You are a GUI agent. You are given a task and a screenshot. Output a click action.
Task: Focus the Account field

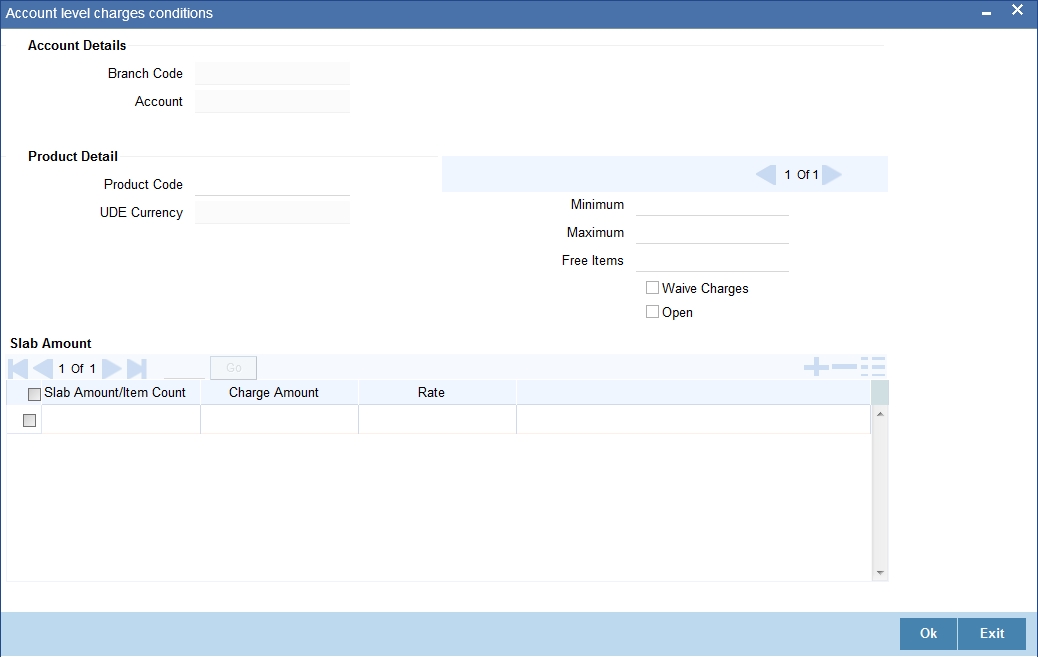[x=272, y=101]
